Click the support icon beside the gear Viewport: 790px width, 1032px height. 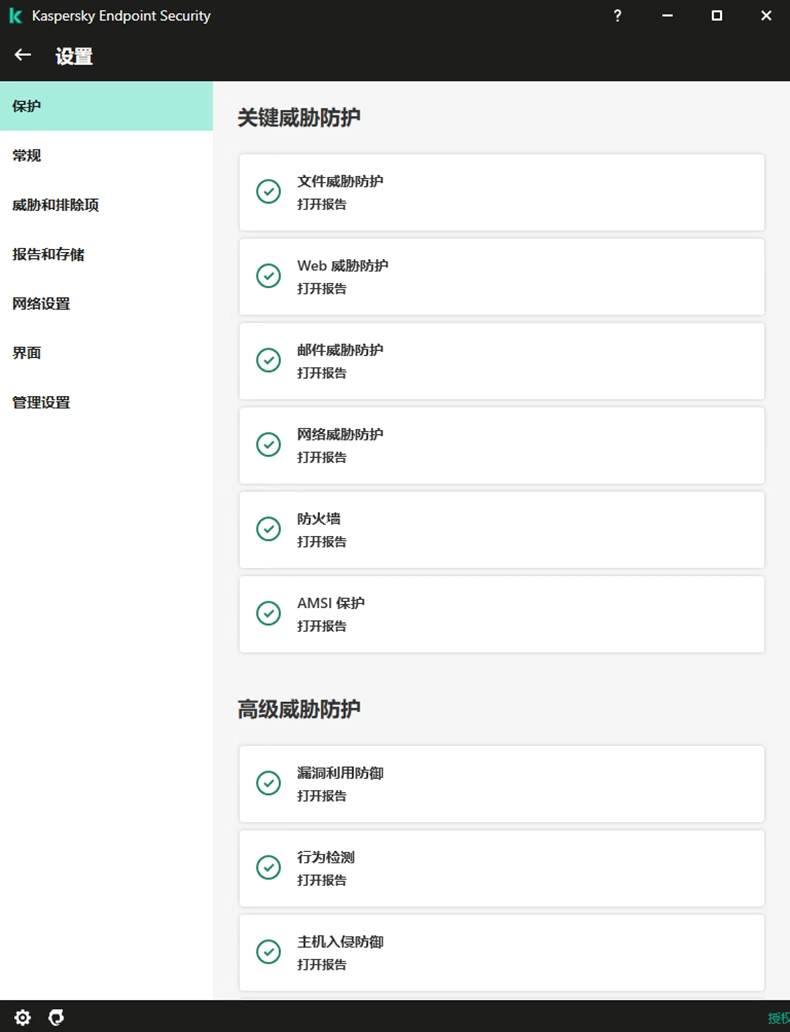(x=57, y=1017)
